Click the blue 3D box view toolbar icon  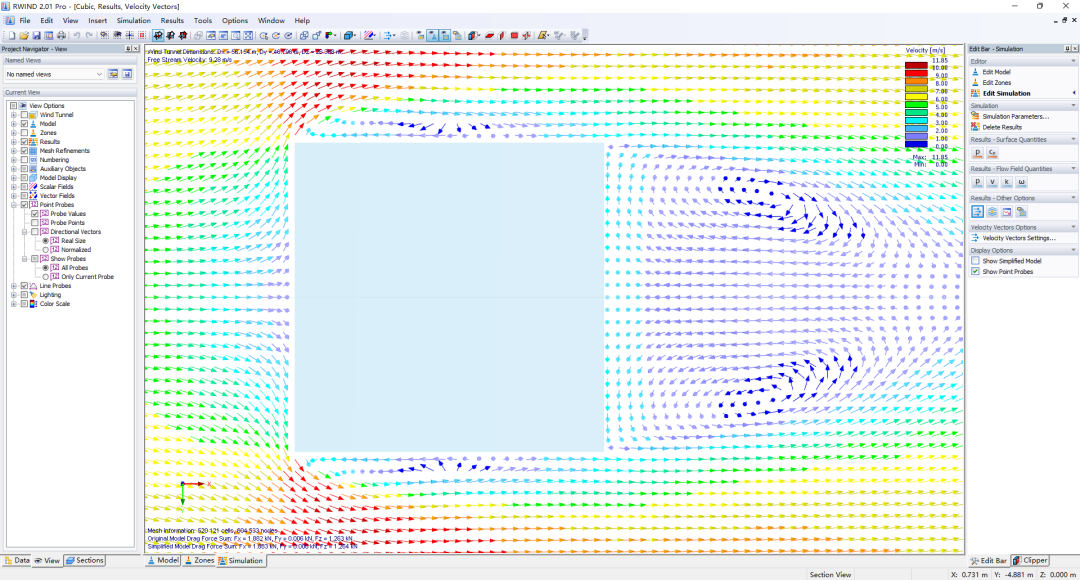pos(349,35)
